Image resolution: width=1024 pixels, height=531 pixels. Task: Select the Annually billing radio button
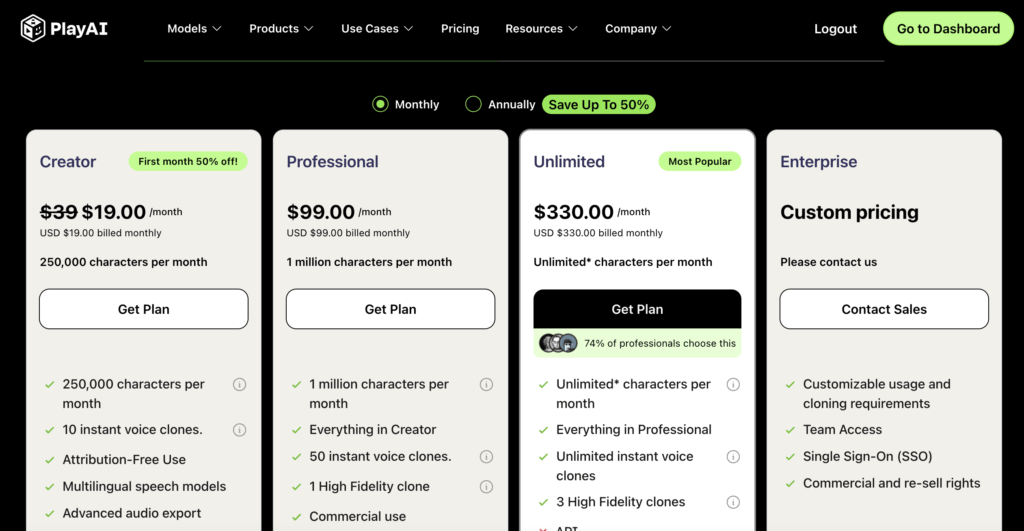[474, 104]
